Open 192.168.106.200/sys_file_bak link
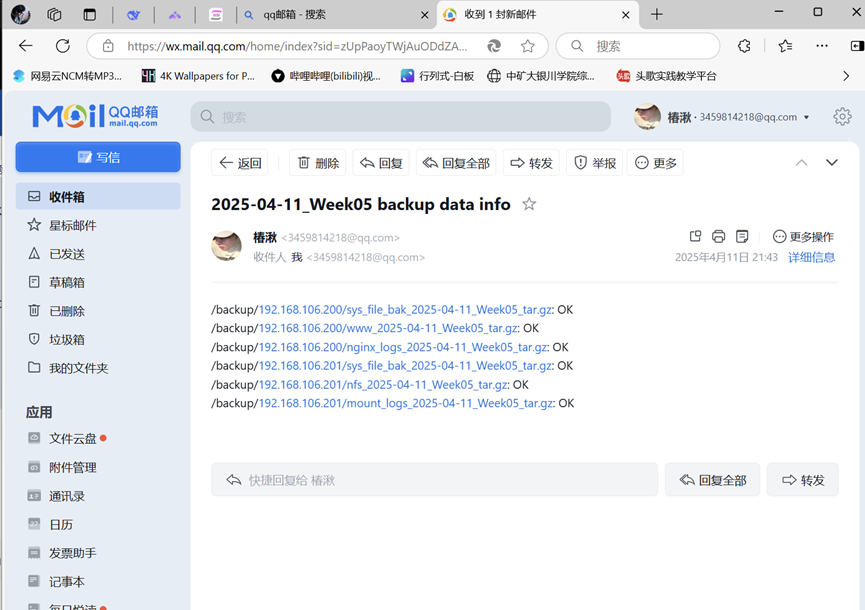Image resolution: width=865 pixels, height=610 pixels. tap(405, 309)
